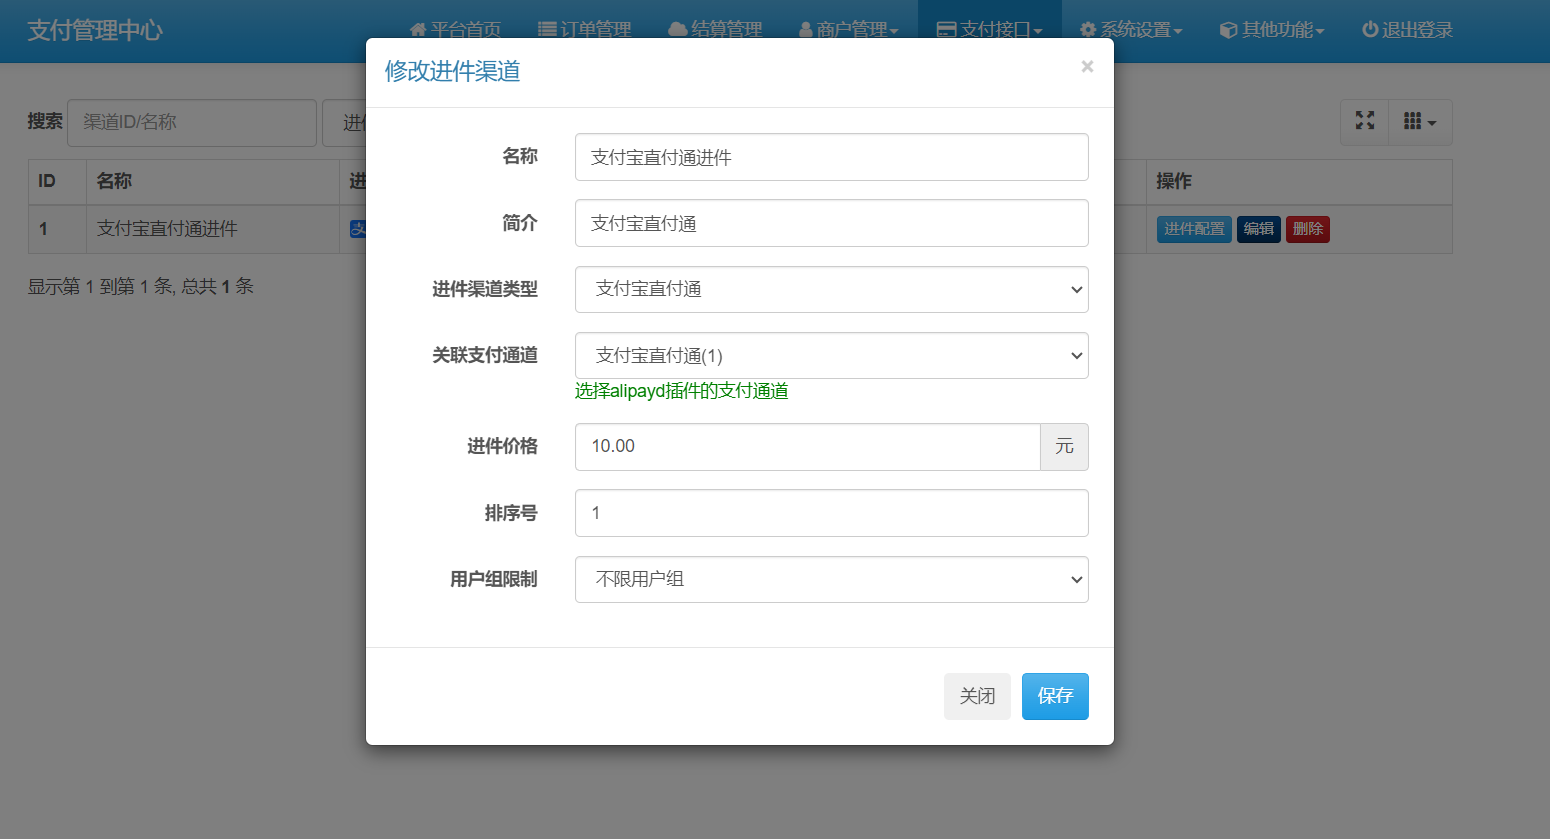Open the 平台首页 menu item
This screenshot has width=1550, height=839.
tap(455, 30)
